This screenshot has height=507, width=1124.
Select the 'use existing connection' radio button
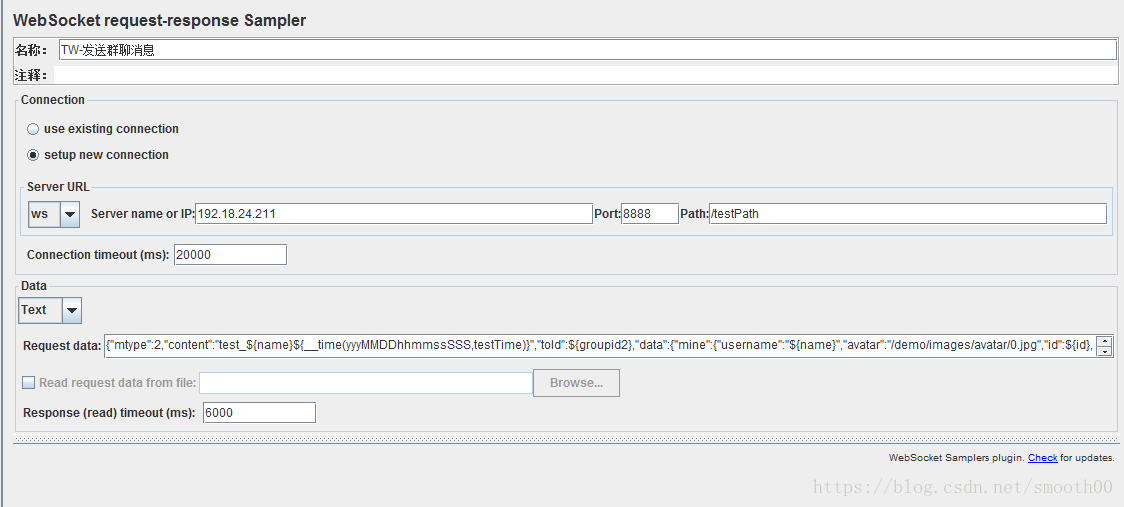(33, 129)
